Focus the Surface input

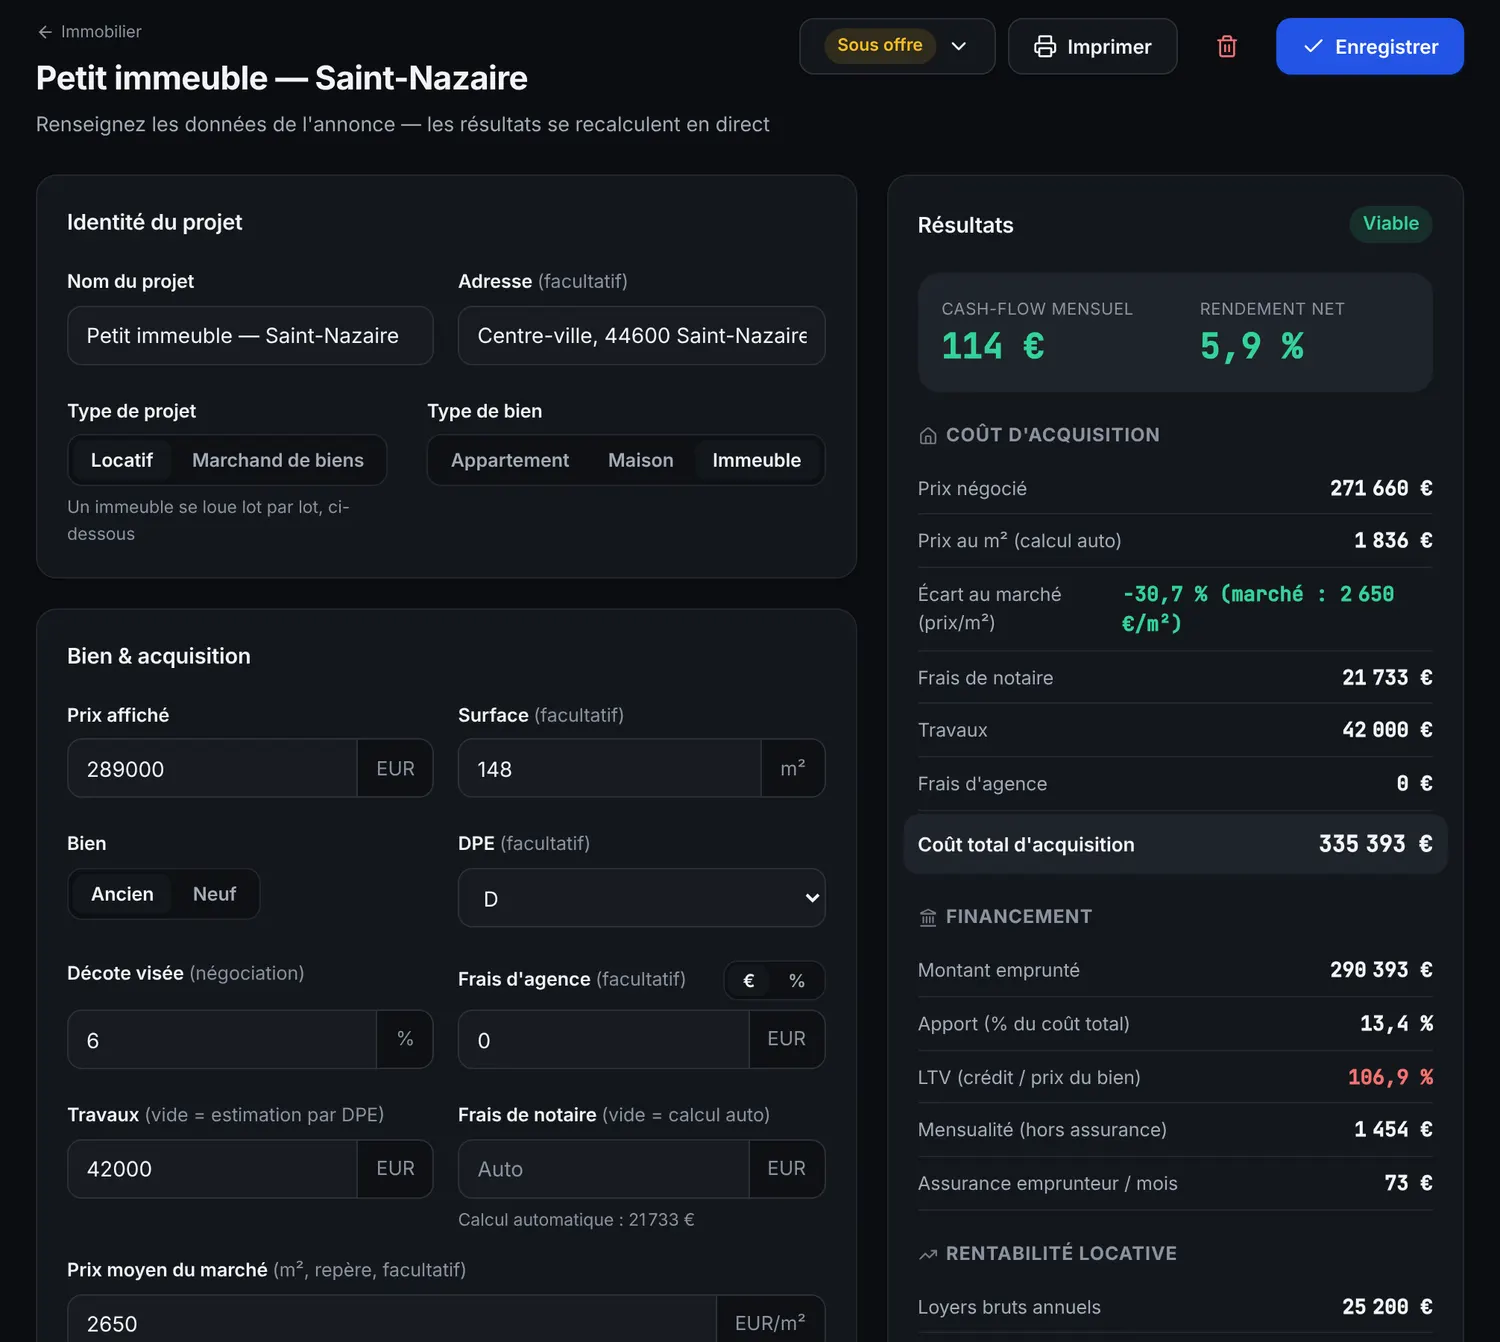[x=610, y=768]
